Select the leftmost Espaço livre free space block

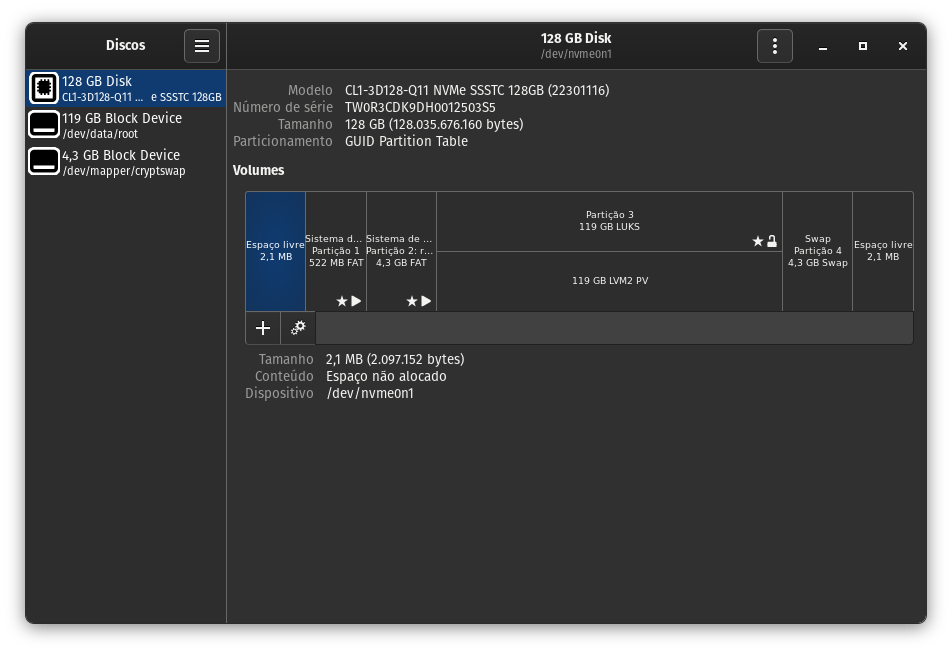275,251
